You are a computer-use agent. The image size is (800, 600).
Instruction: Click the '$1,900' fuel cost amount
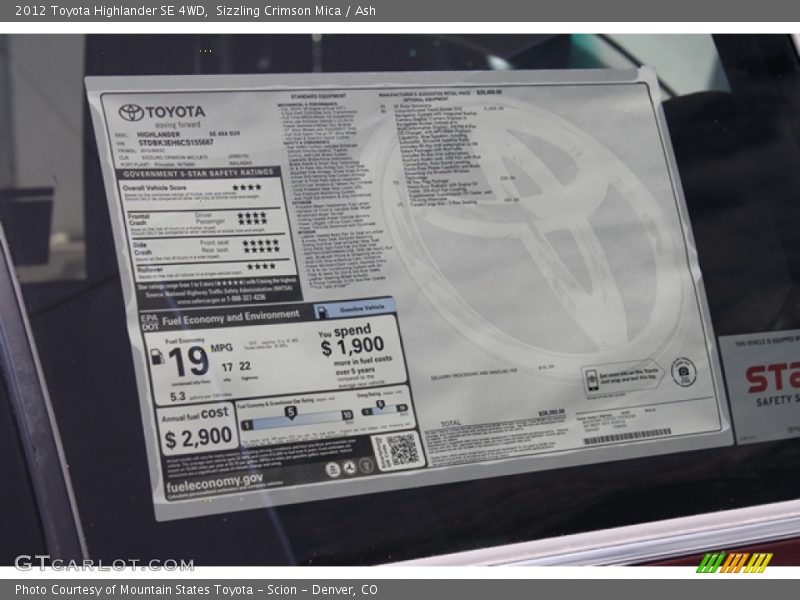[x=353, y=346]
